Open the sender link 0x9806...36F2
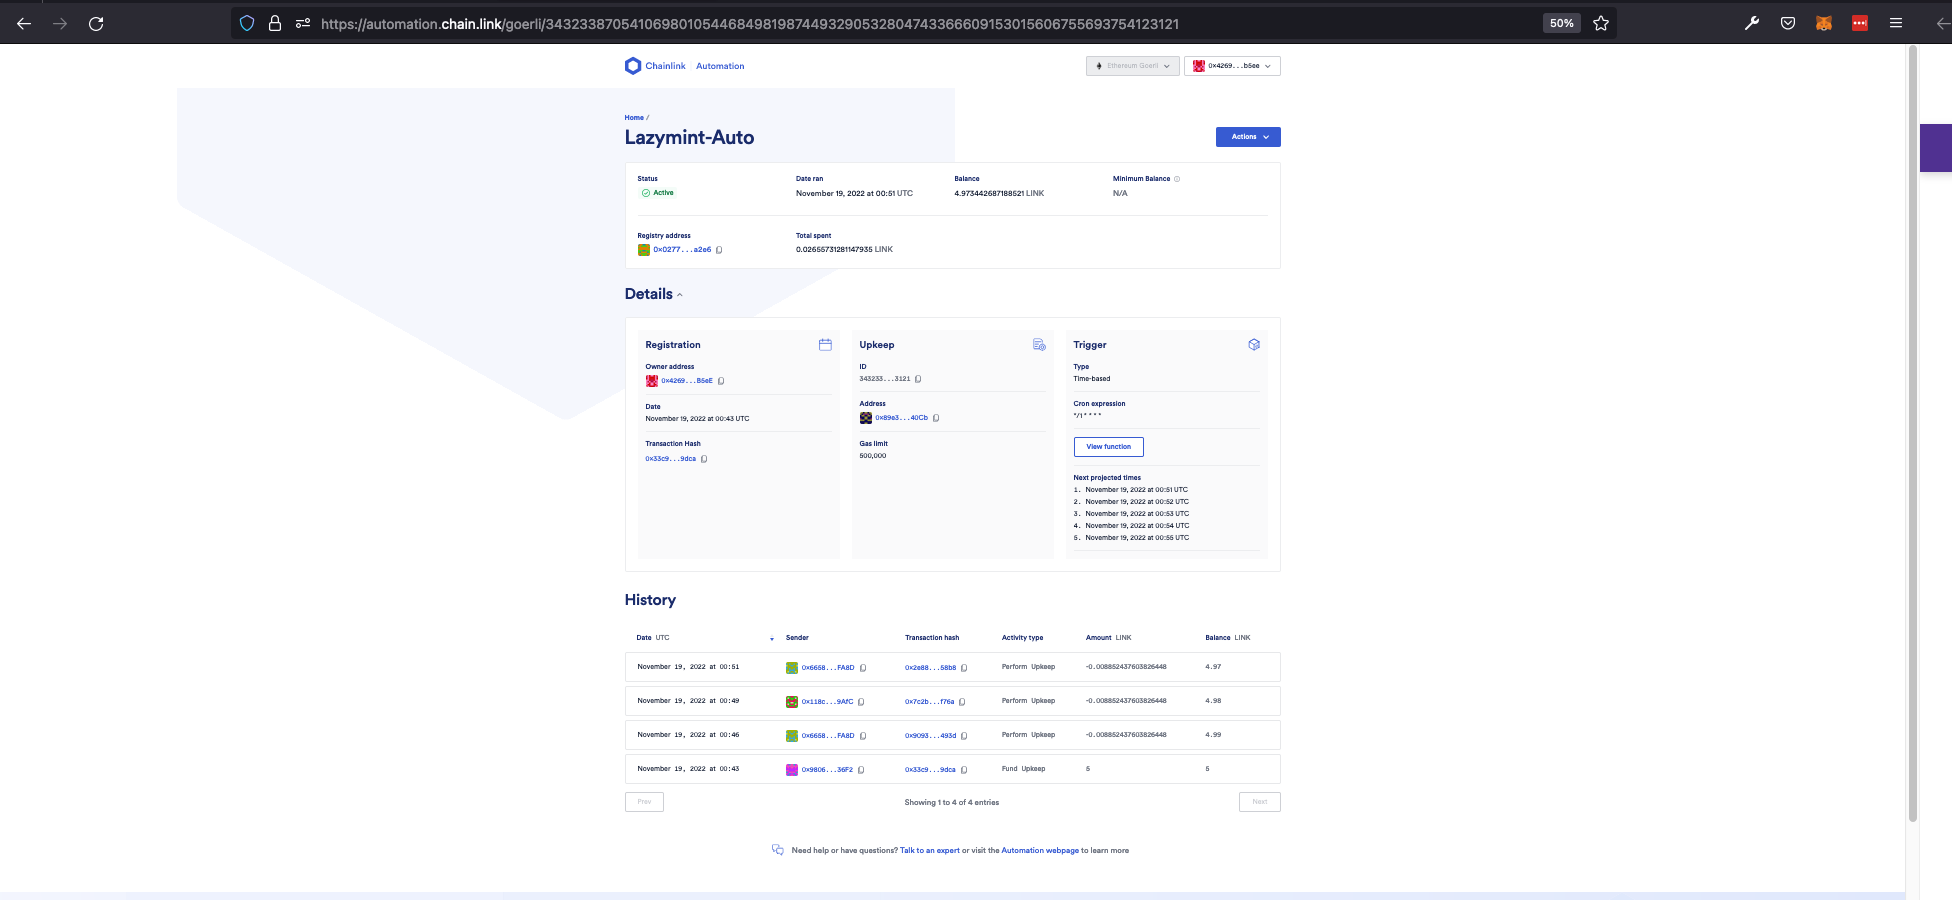The image size is (1952, 900). point(827,770)
